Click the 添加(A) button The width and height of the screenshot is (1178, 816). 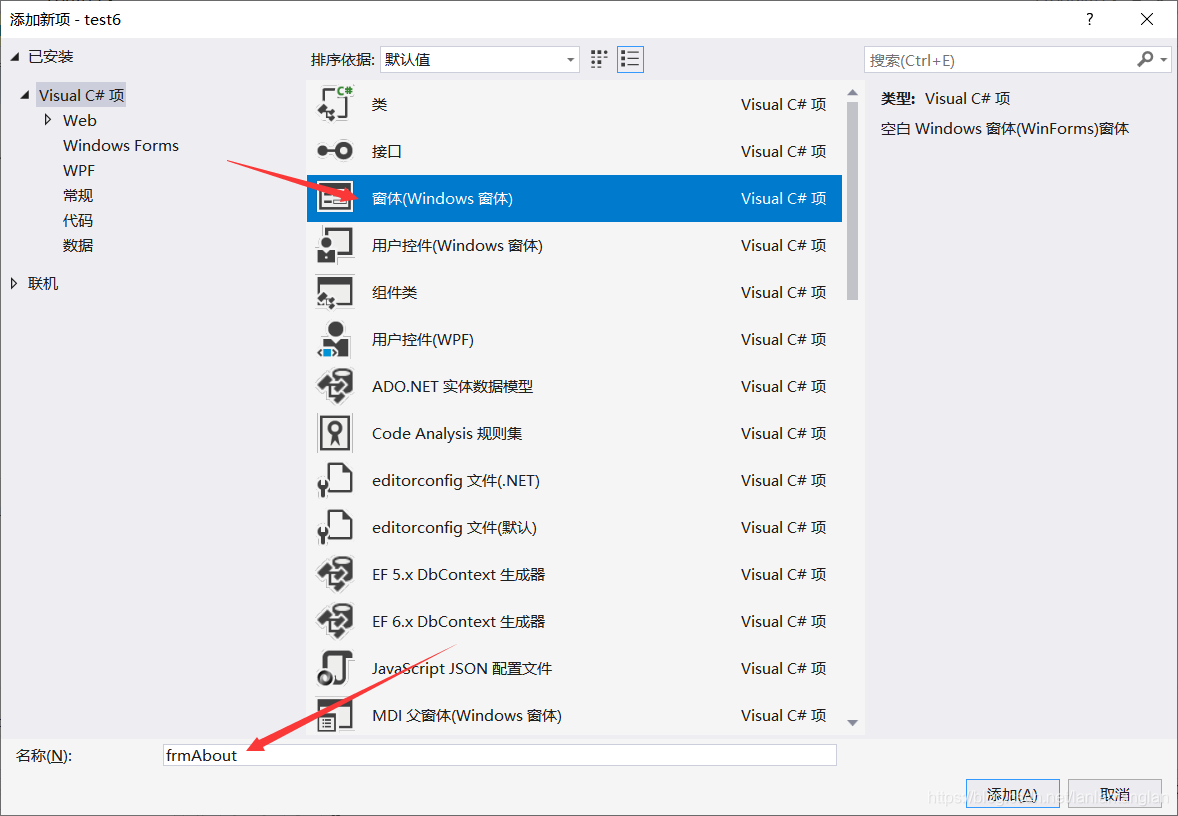click(x=1012, y=794)
